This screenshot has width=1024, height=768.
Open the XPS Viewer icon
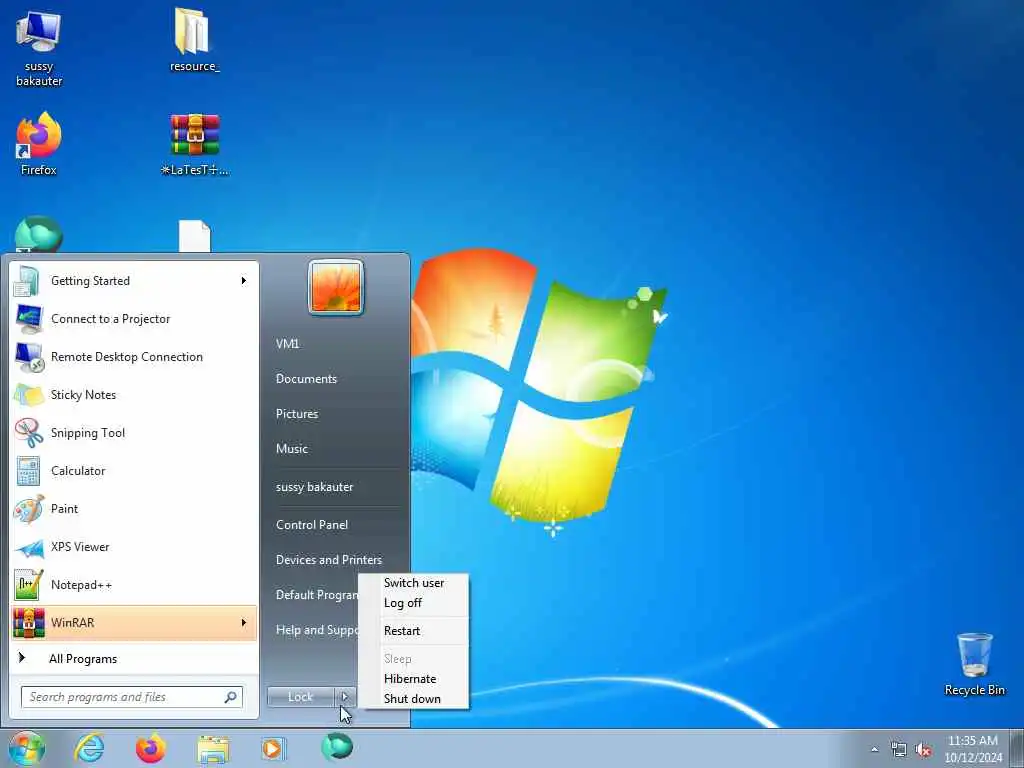29,547
